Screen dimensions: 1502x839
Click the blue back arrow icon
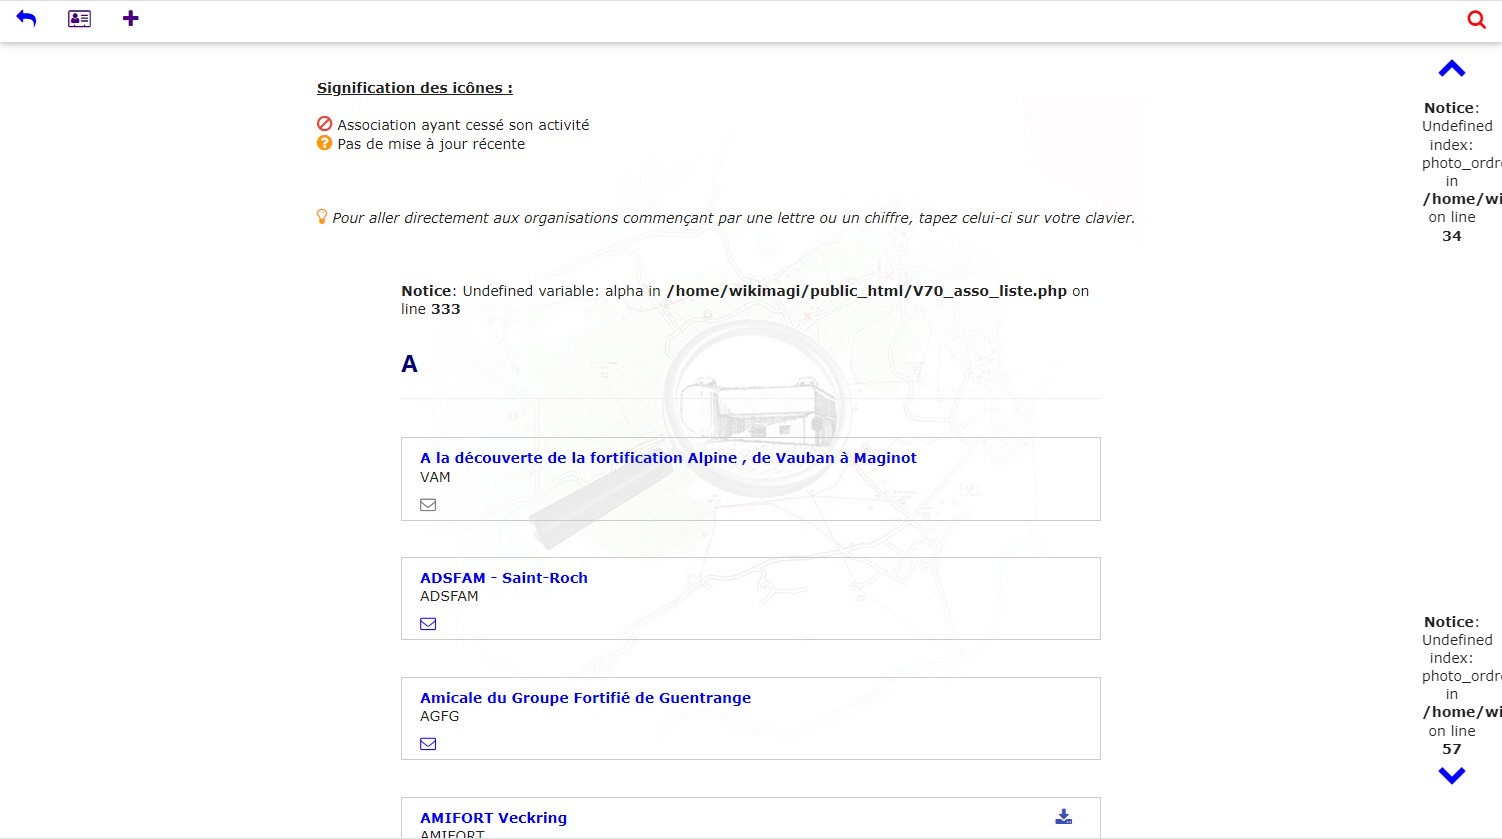[26, 19]
